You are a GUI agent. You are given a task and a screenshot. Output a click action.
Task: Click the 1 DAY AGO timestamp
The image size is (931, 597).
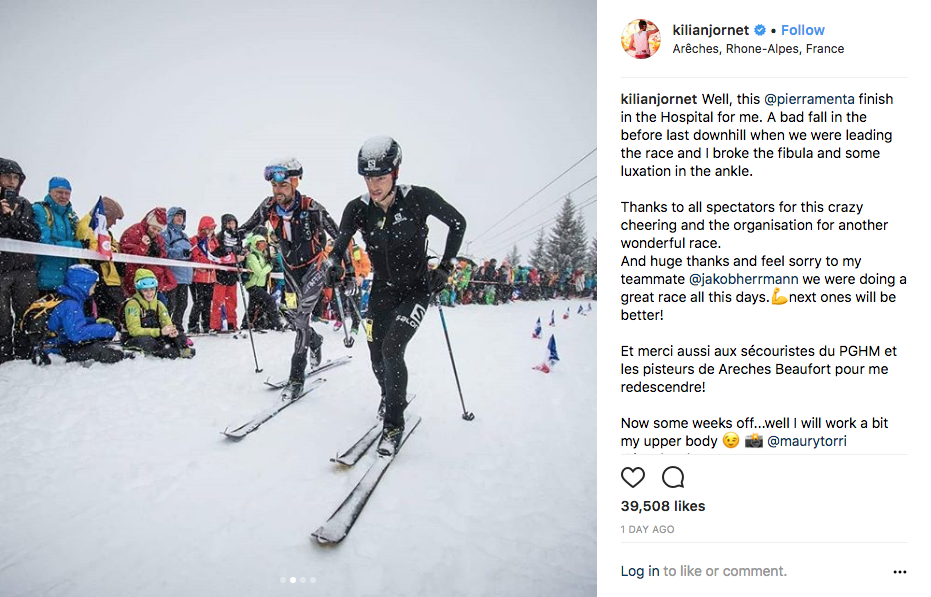647,529
